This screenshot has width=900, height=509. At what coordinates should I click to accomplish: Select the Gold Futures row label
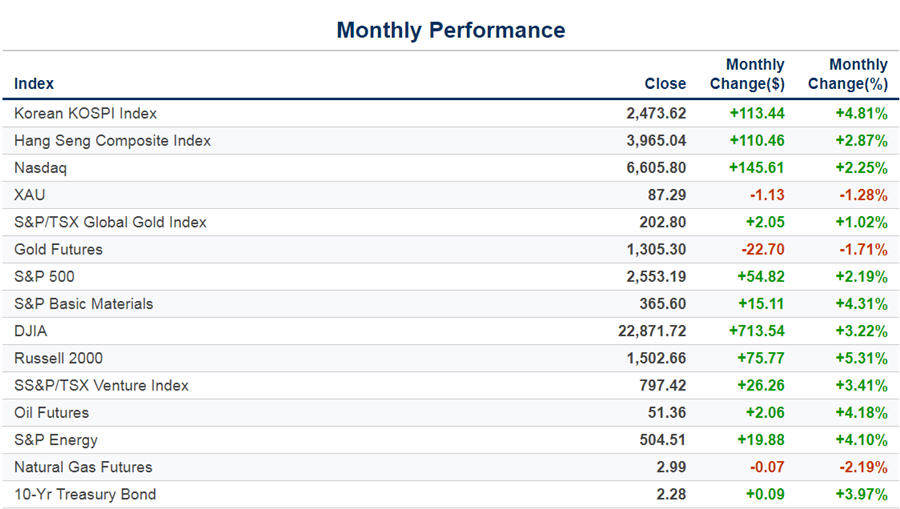pyautogui.click(x=58, y=249)
